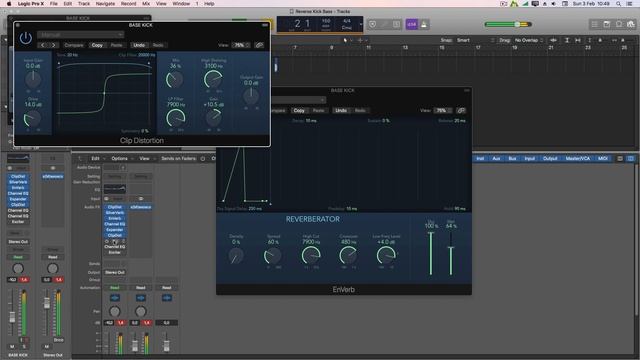Click EQ thumbnail on inspector channel strip

[x=18, y=158]
